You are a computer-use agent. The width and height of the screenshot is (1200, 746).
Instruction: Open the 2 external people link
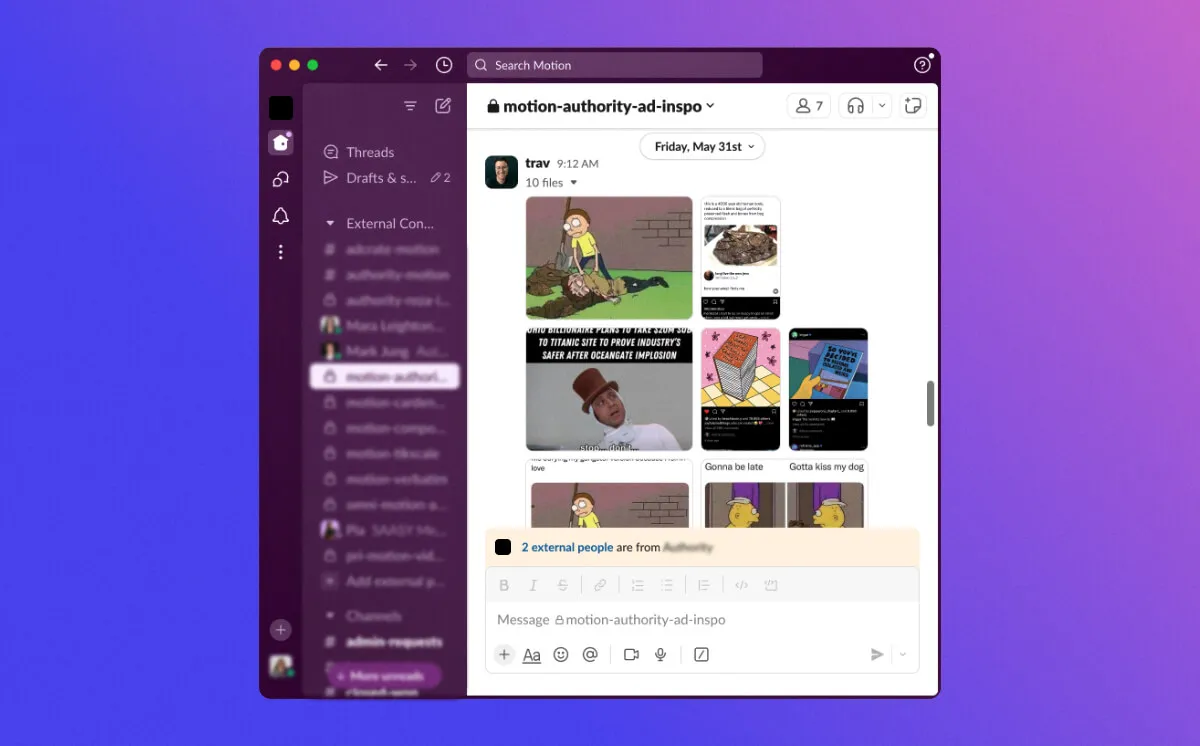click(x=567, y=547)
